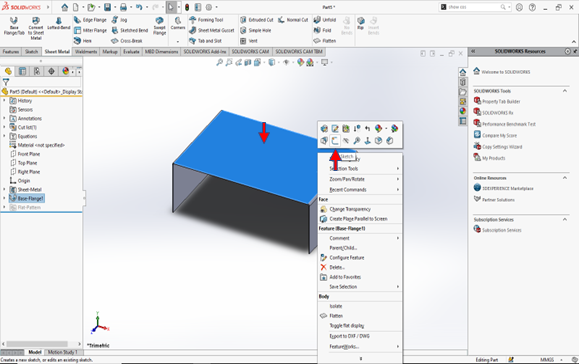The height and width of the screenshot is (364, 579).
Task: Open the Evaluate ribbon tab
Action: (131, 52)
